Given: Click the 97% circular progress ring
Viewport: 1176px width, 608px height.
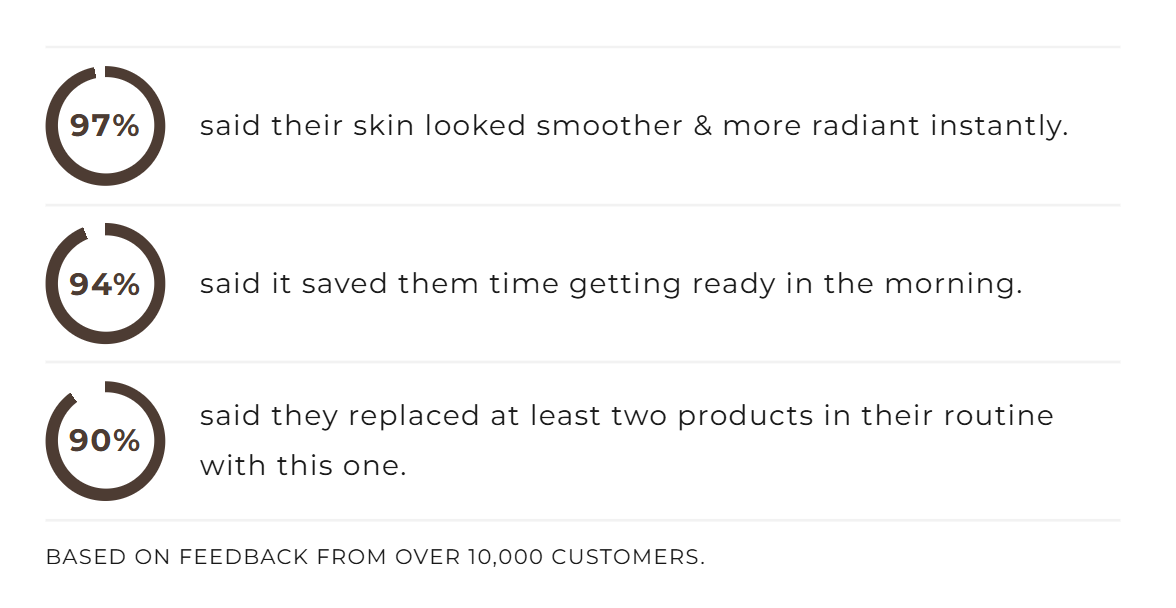Looking at the screenshot, I should (105, 180).
